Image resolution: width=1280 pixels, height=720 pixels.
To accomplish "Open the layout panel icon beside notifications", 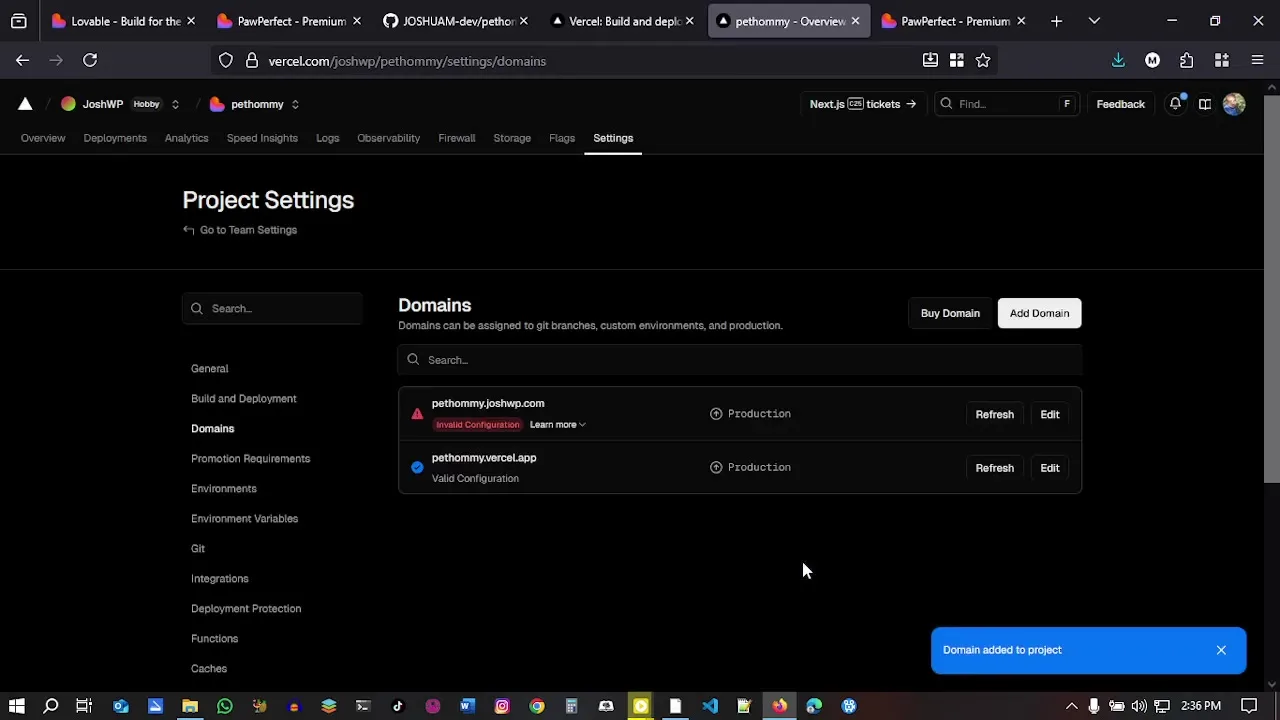I will [x=1205, y=104].
